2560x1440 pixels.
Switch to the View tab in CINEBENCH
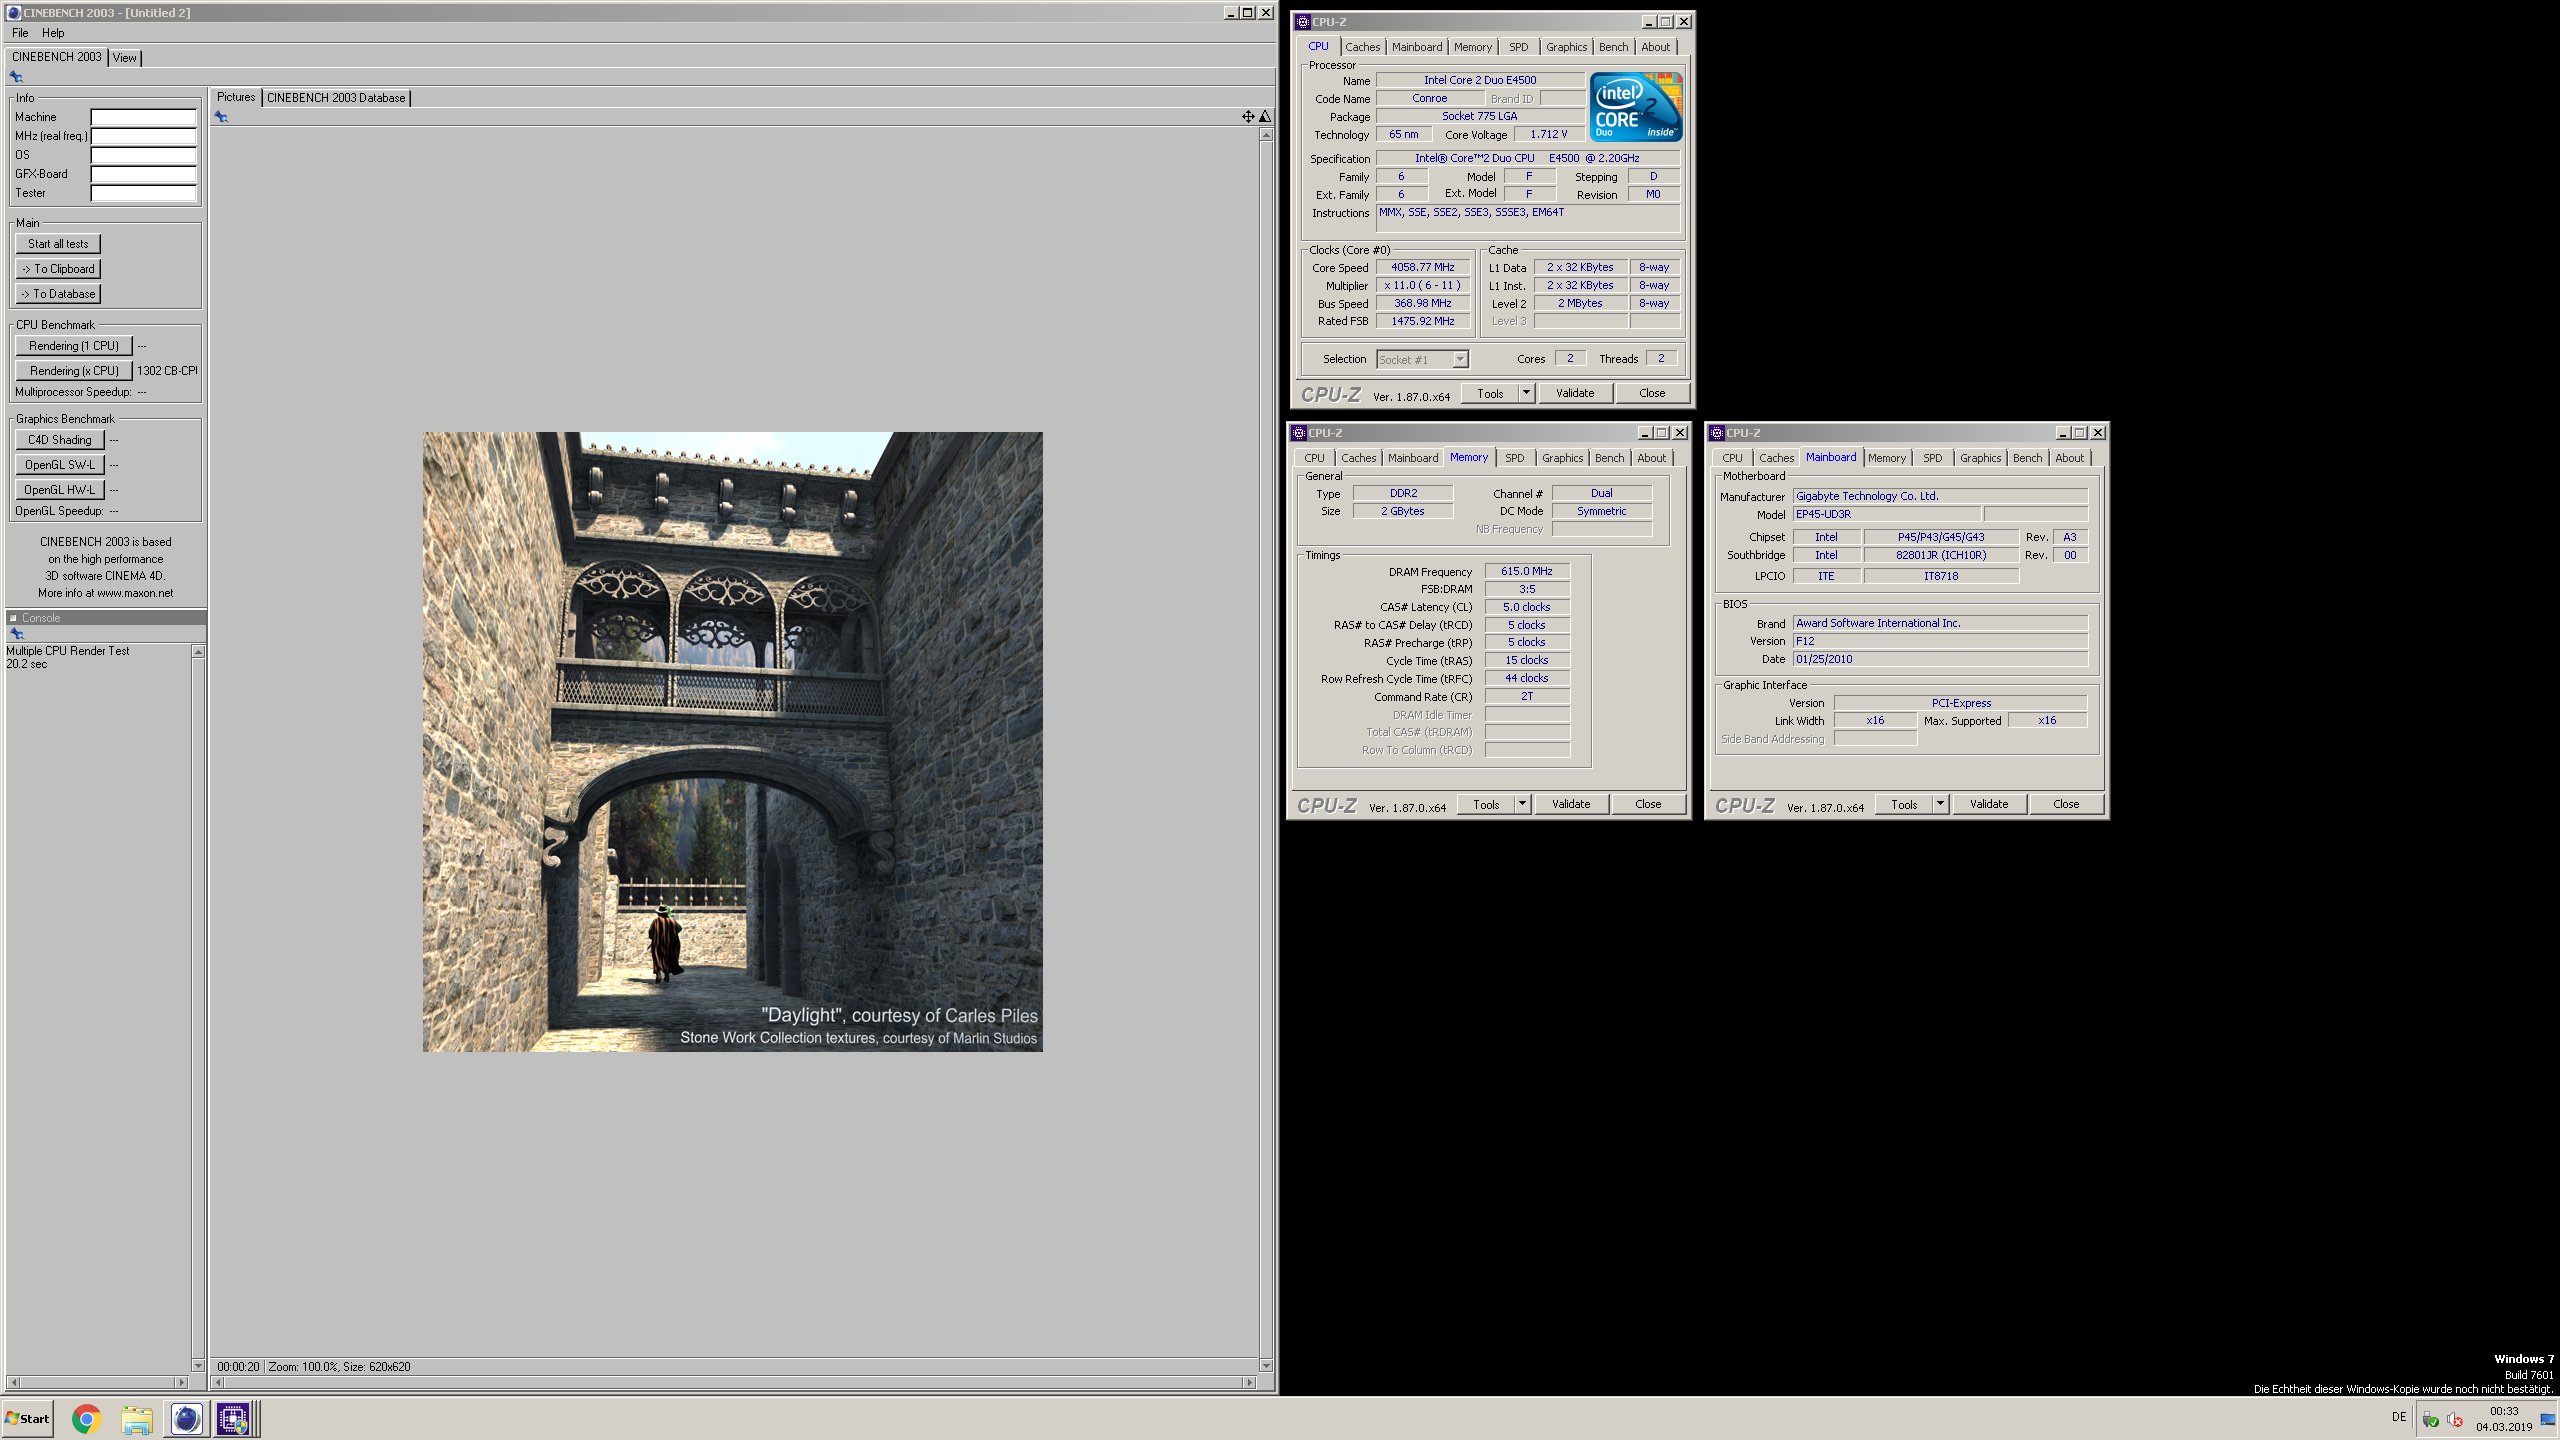point(125,58)
